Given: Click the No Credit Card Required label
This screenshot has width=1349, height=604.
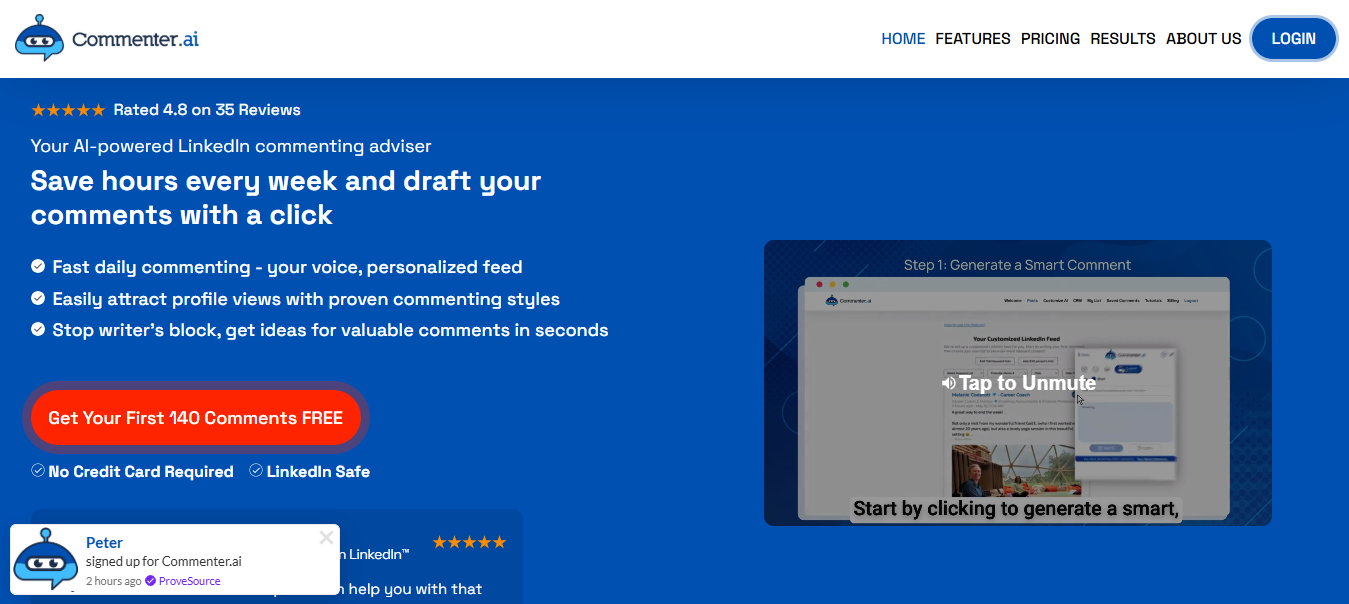Looking at the screenshot, I should pyautogui.click(x=141, y=471).
